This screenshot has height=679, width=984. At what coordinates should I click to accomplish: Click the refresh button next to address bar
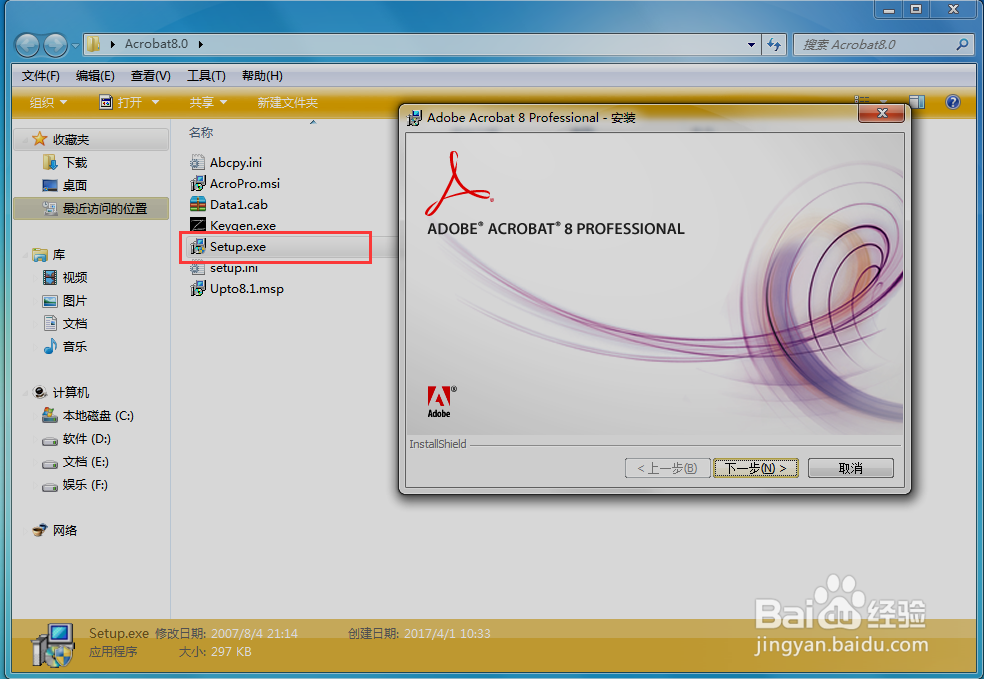[x=774, y=45]
